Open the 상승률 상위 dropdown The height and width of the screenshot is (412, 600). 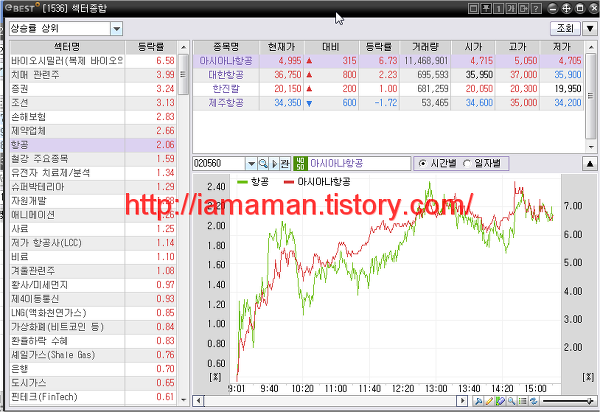click(116, 29)
